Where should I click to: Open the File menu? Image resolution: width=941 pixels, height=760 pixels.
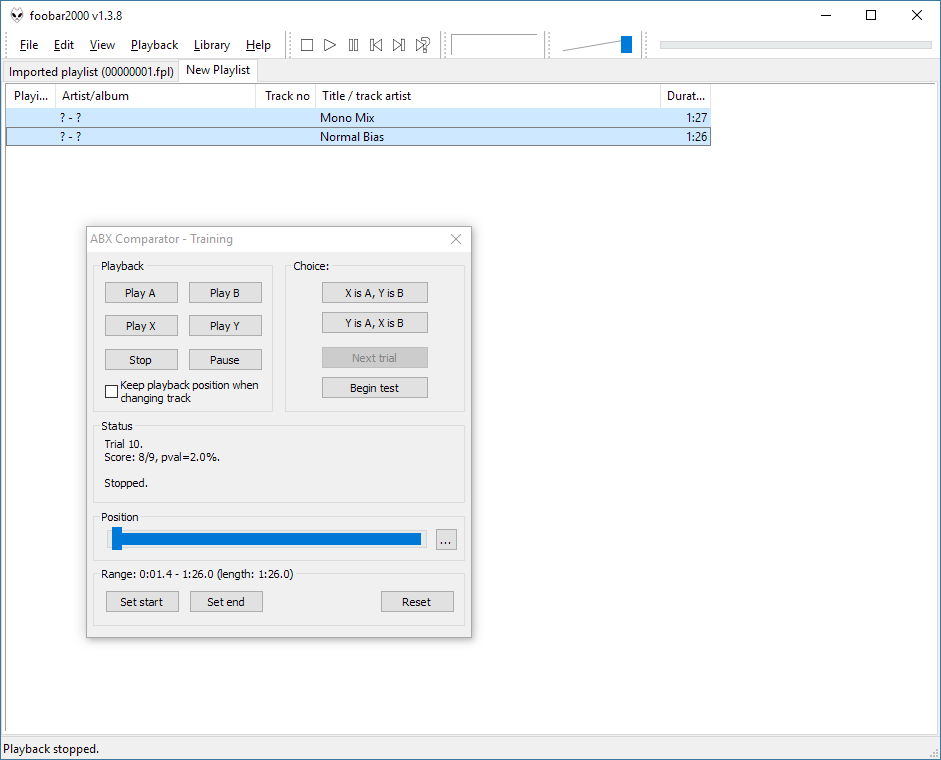(x=29, y=45)
